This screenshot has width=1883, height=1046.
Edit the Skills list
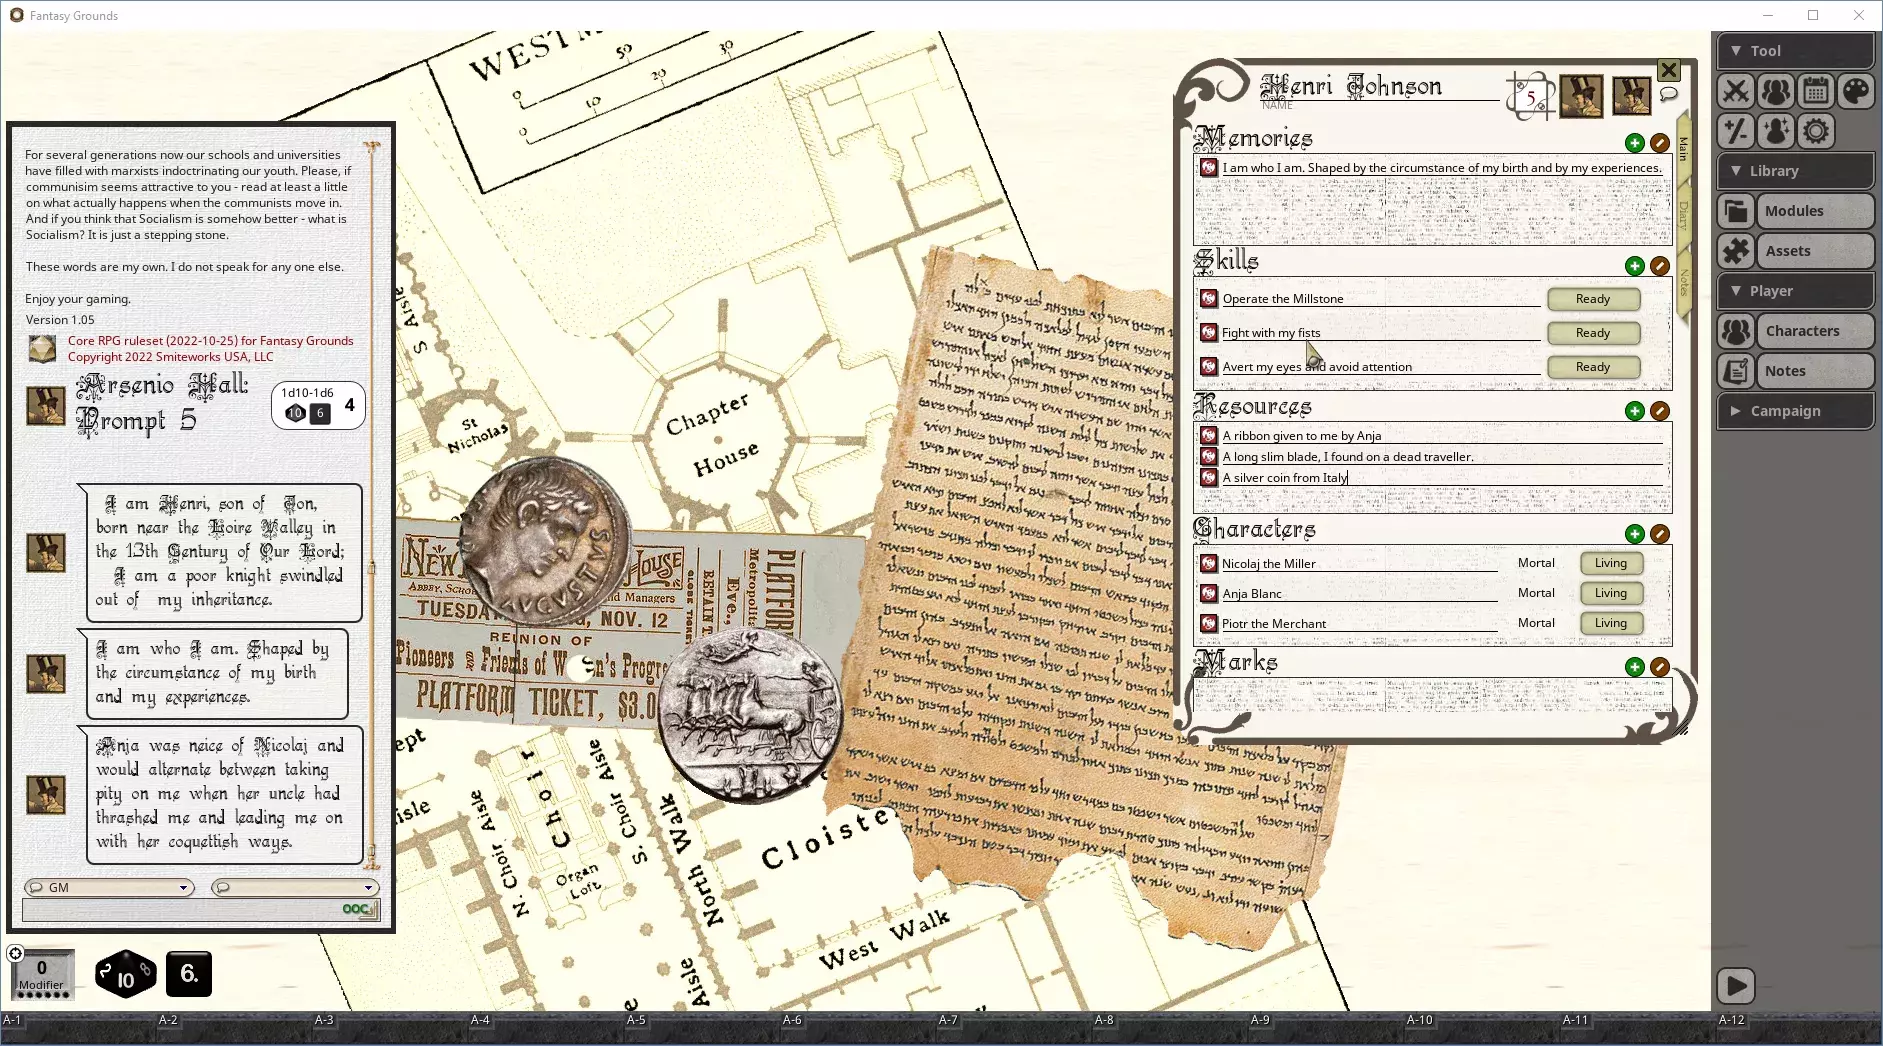(1660, 266)
